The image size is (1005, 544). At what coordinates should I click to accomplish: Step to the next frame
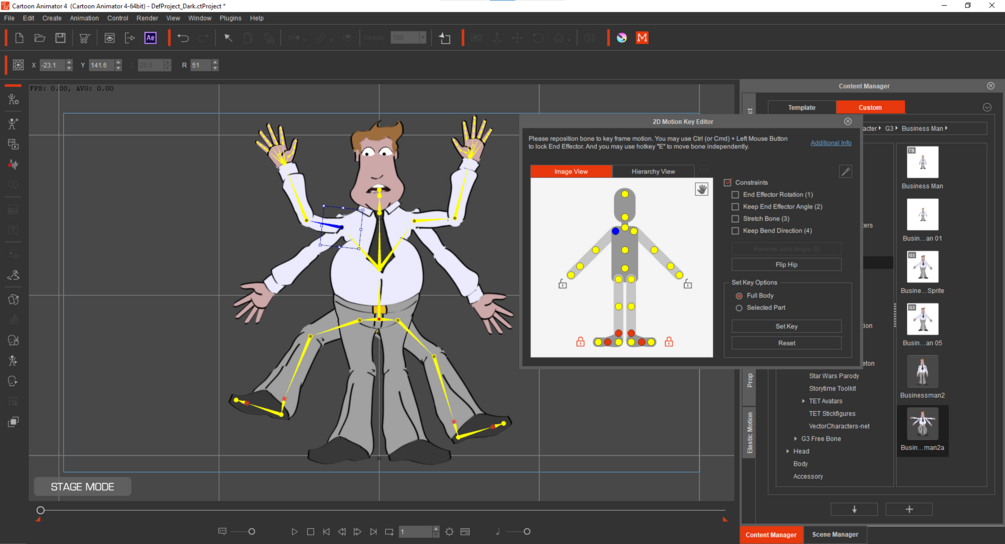[358, 532]
